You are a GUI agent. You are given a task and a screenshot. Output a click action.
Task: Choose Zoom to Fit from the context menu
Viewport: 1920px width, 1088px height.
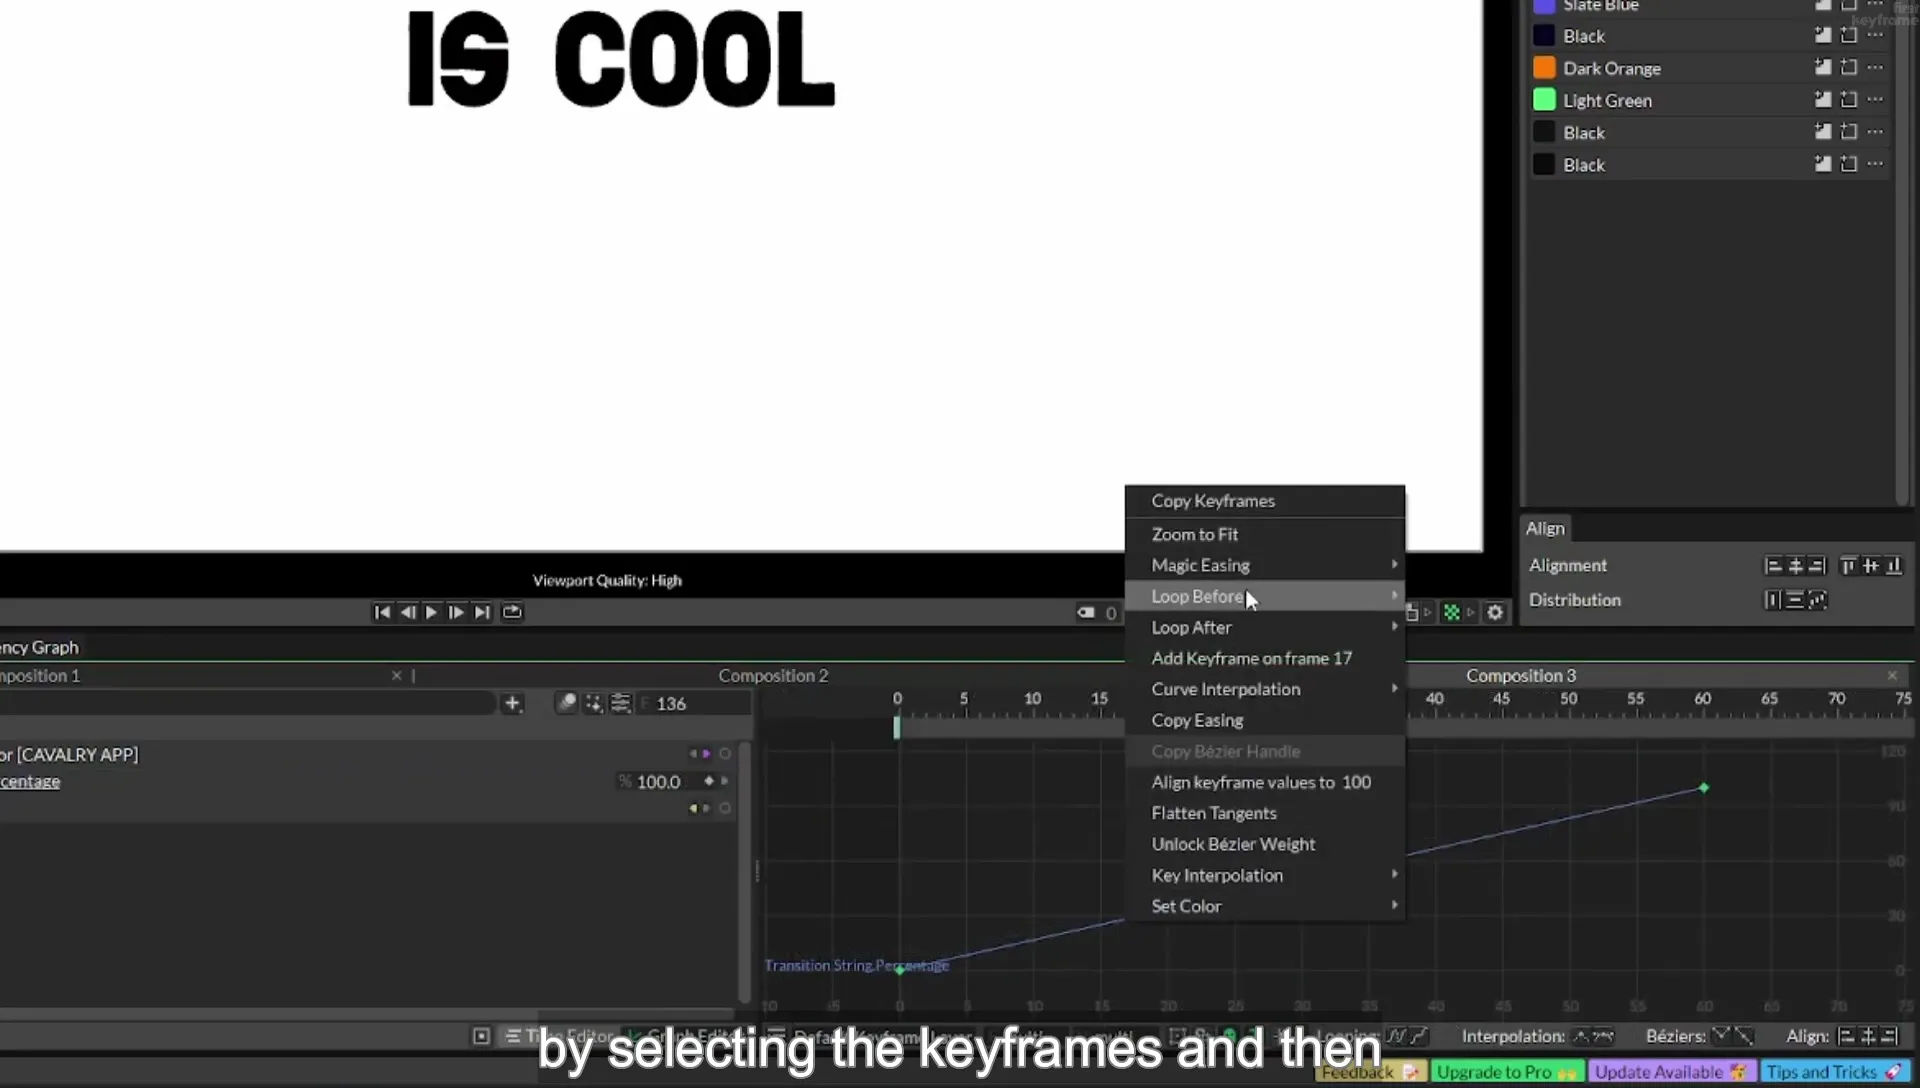click(1265, 534)
